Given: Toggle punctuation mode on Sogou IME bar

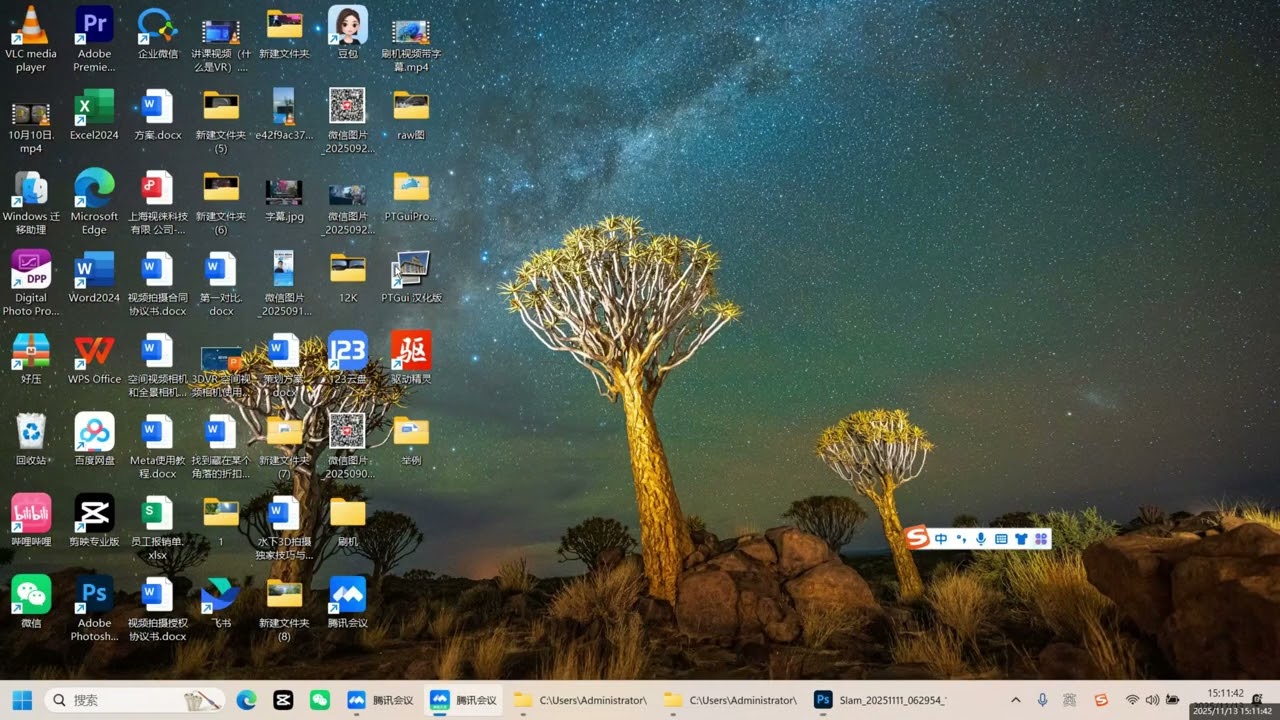Looking at the screenshot, I should [961, 539].
